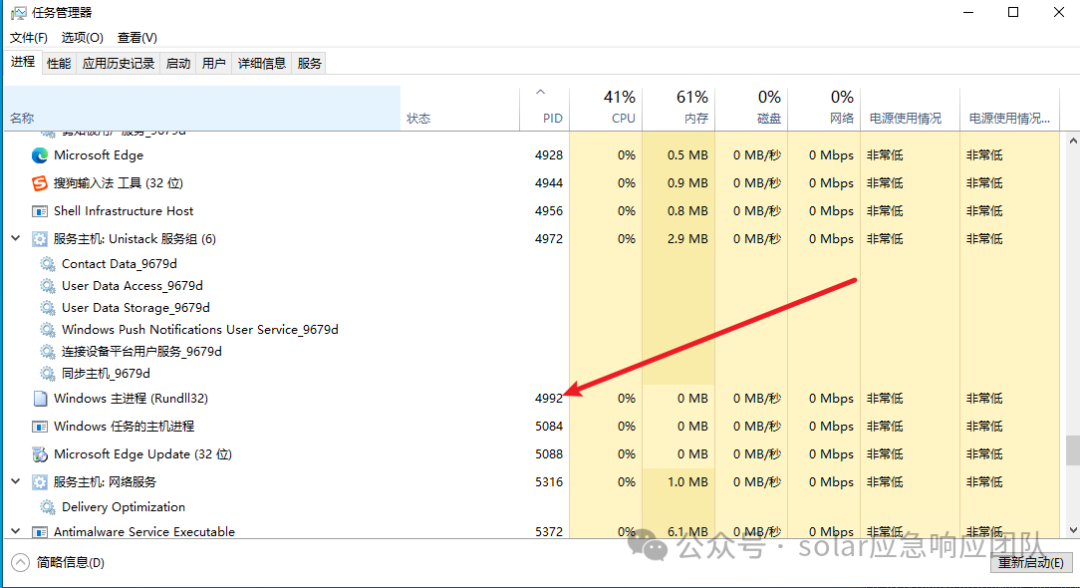Collapse the 服务主机: 网络服务 group

point(15,481)
